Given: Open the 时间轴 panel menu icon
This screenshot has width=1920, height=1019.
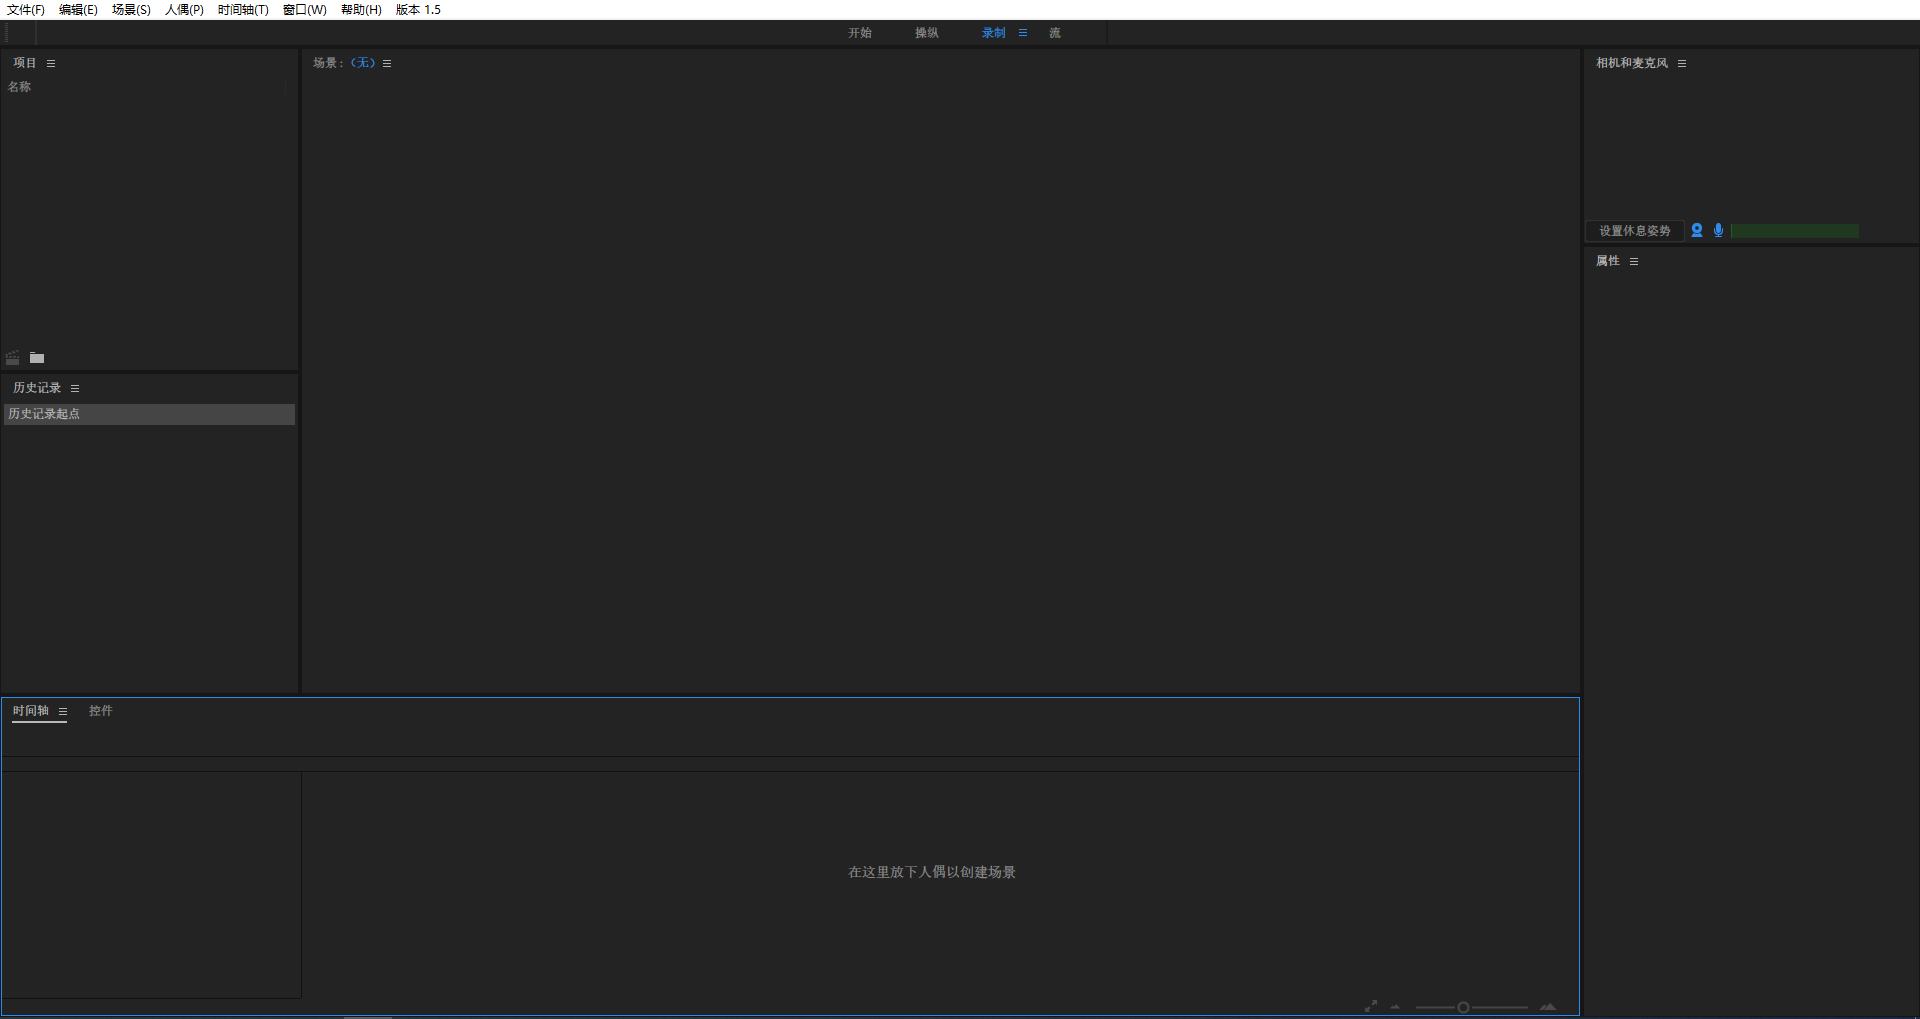Looking at the screenshot, I should click(63, 712).
